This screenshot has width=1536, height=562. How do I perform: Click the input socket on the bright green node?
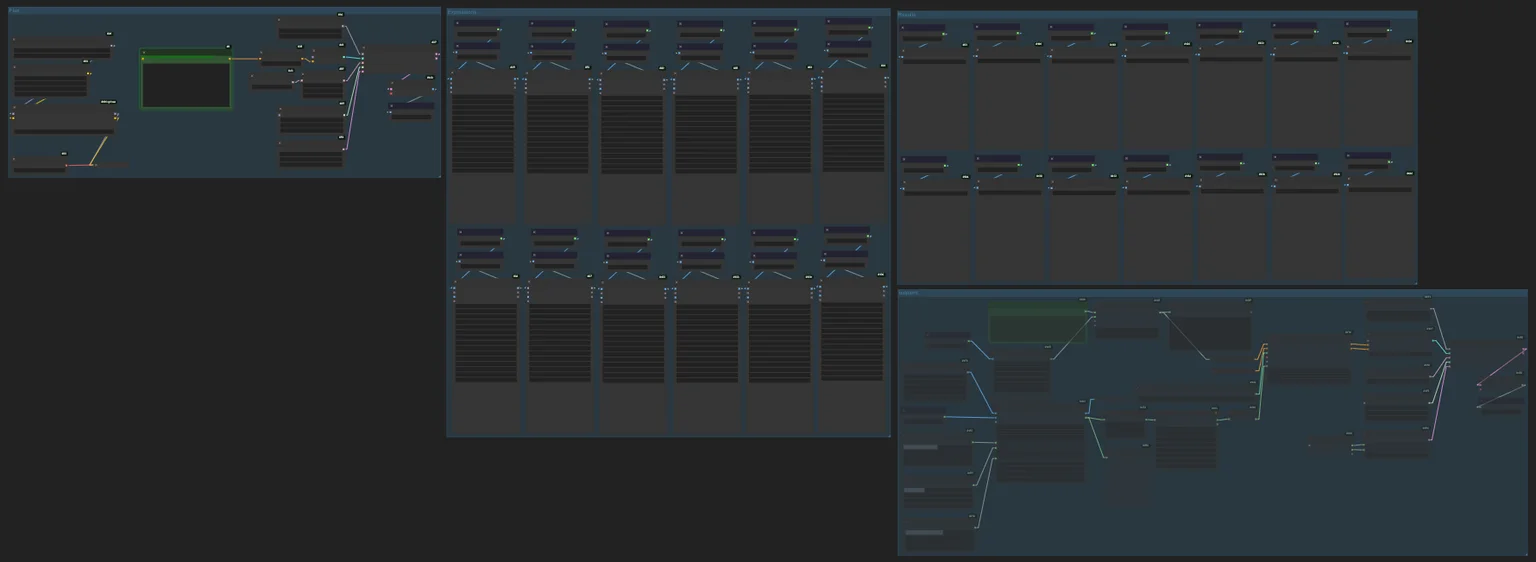[x=144, y=59]
